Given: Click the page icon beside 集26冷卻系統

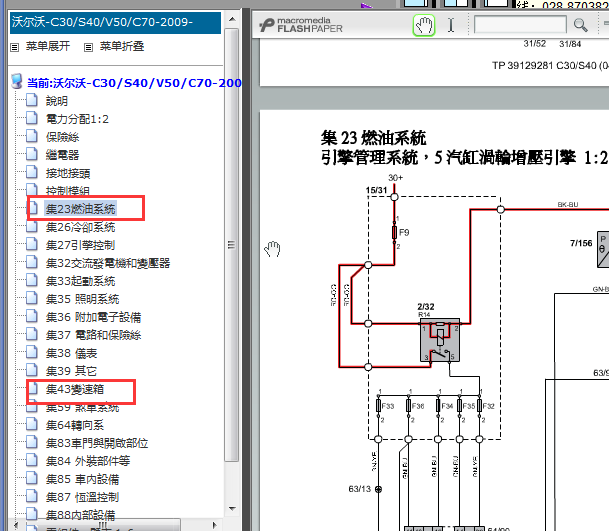Looking at the screenshot, I should coord(32,226).
